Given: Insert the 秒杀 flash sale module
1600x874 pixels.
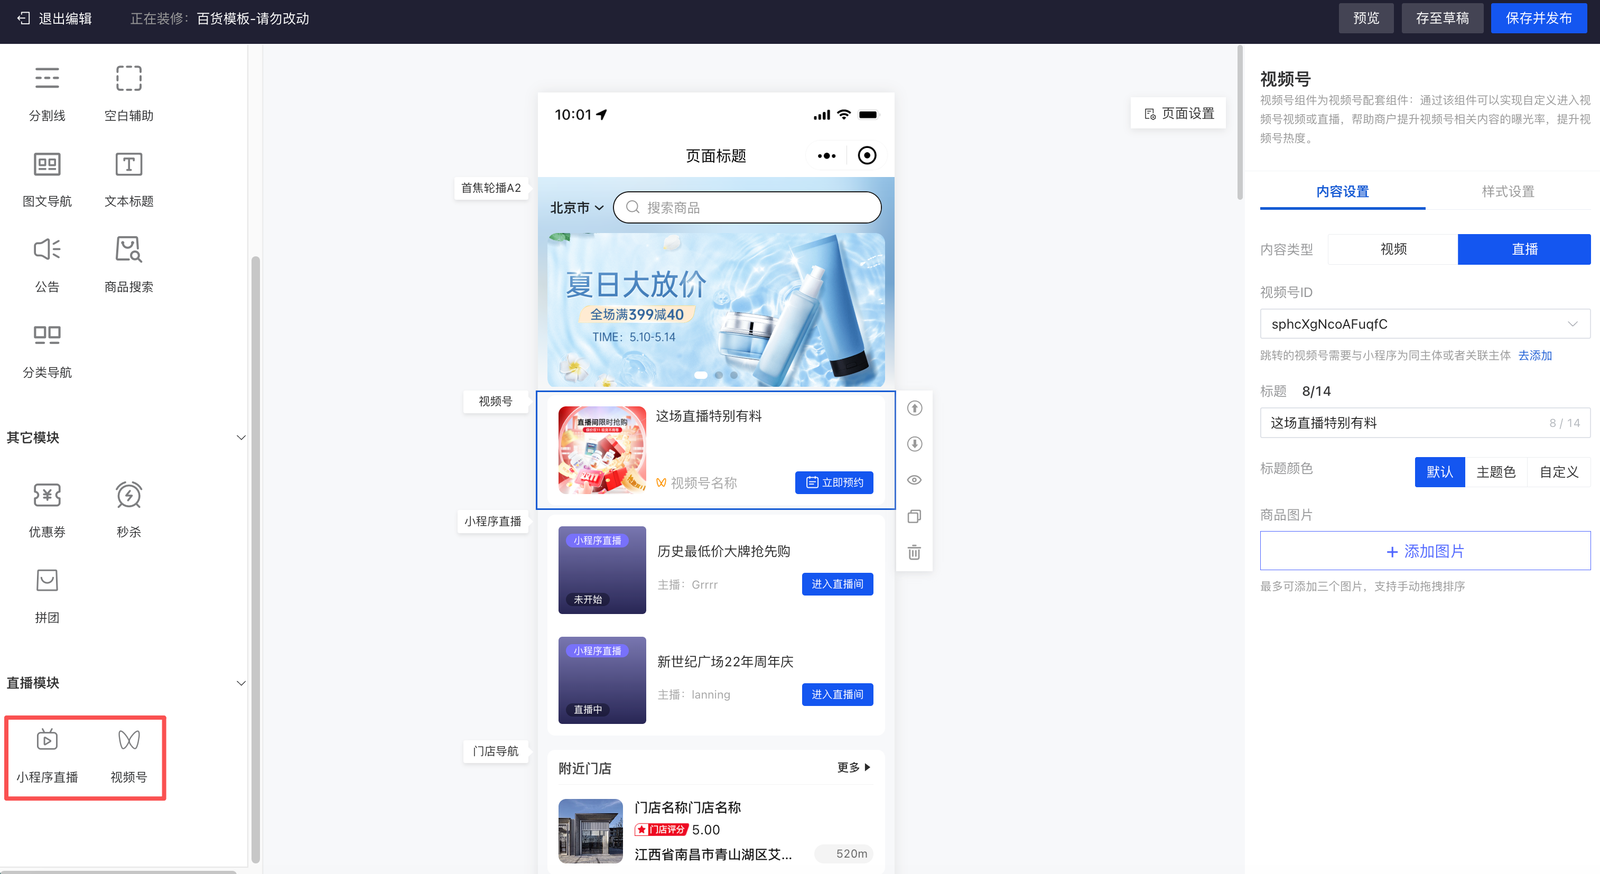Looking at the screenshot, I should tap(129, 496).
